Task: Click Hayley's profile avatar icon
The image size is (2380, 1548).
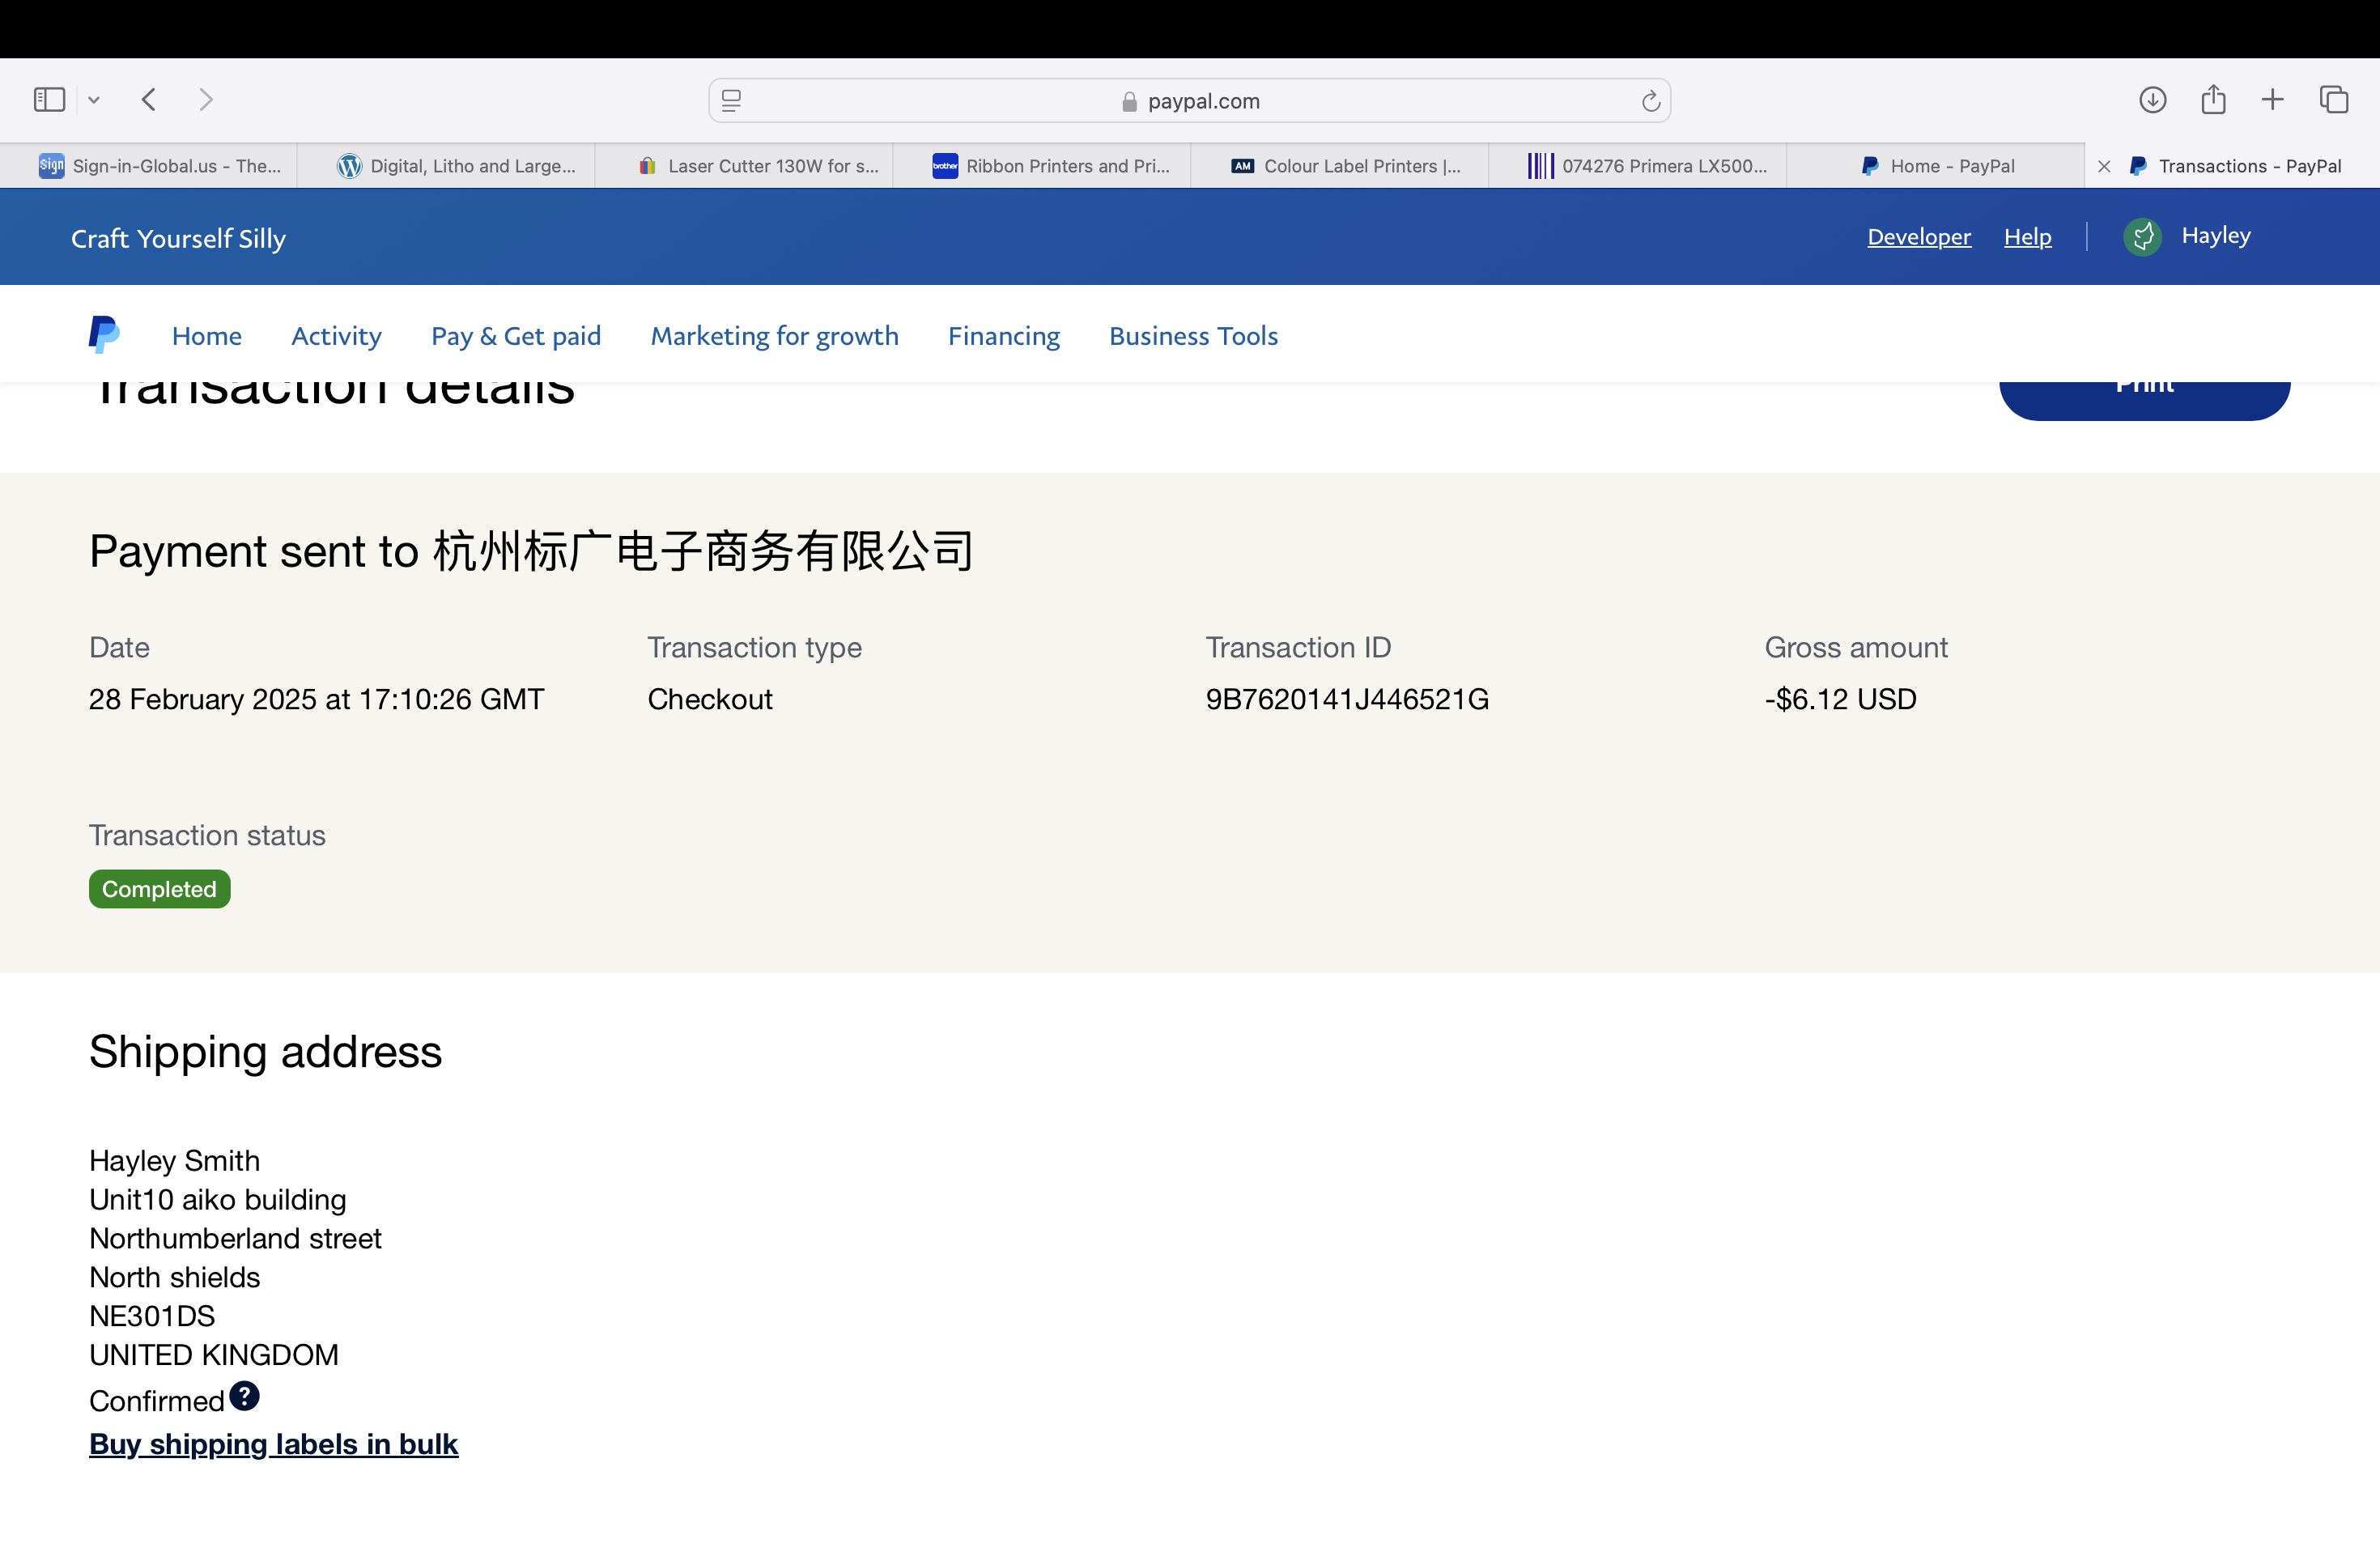Action: point(2142,237)
